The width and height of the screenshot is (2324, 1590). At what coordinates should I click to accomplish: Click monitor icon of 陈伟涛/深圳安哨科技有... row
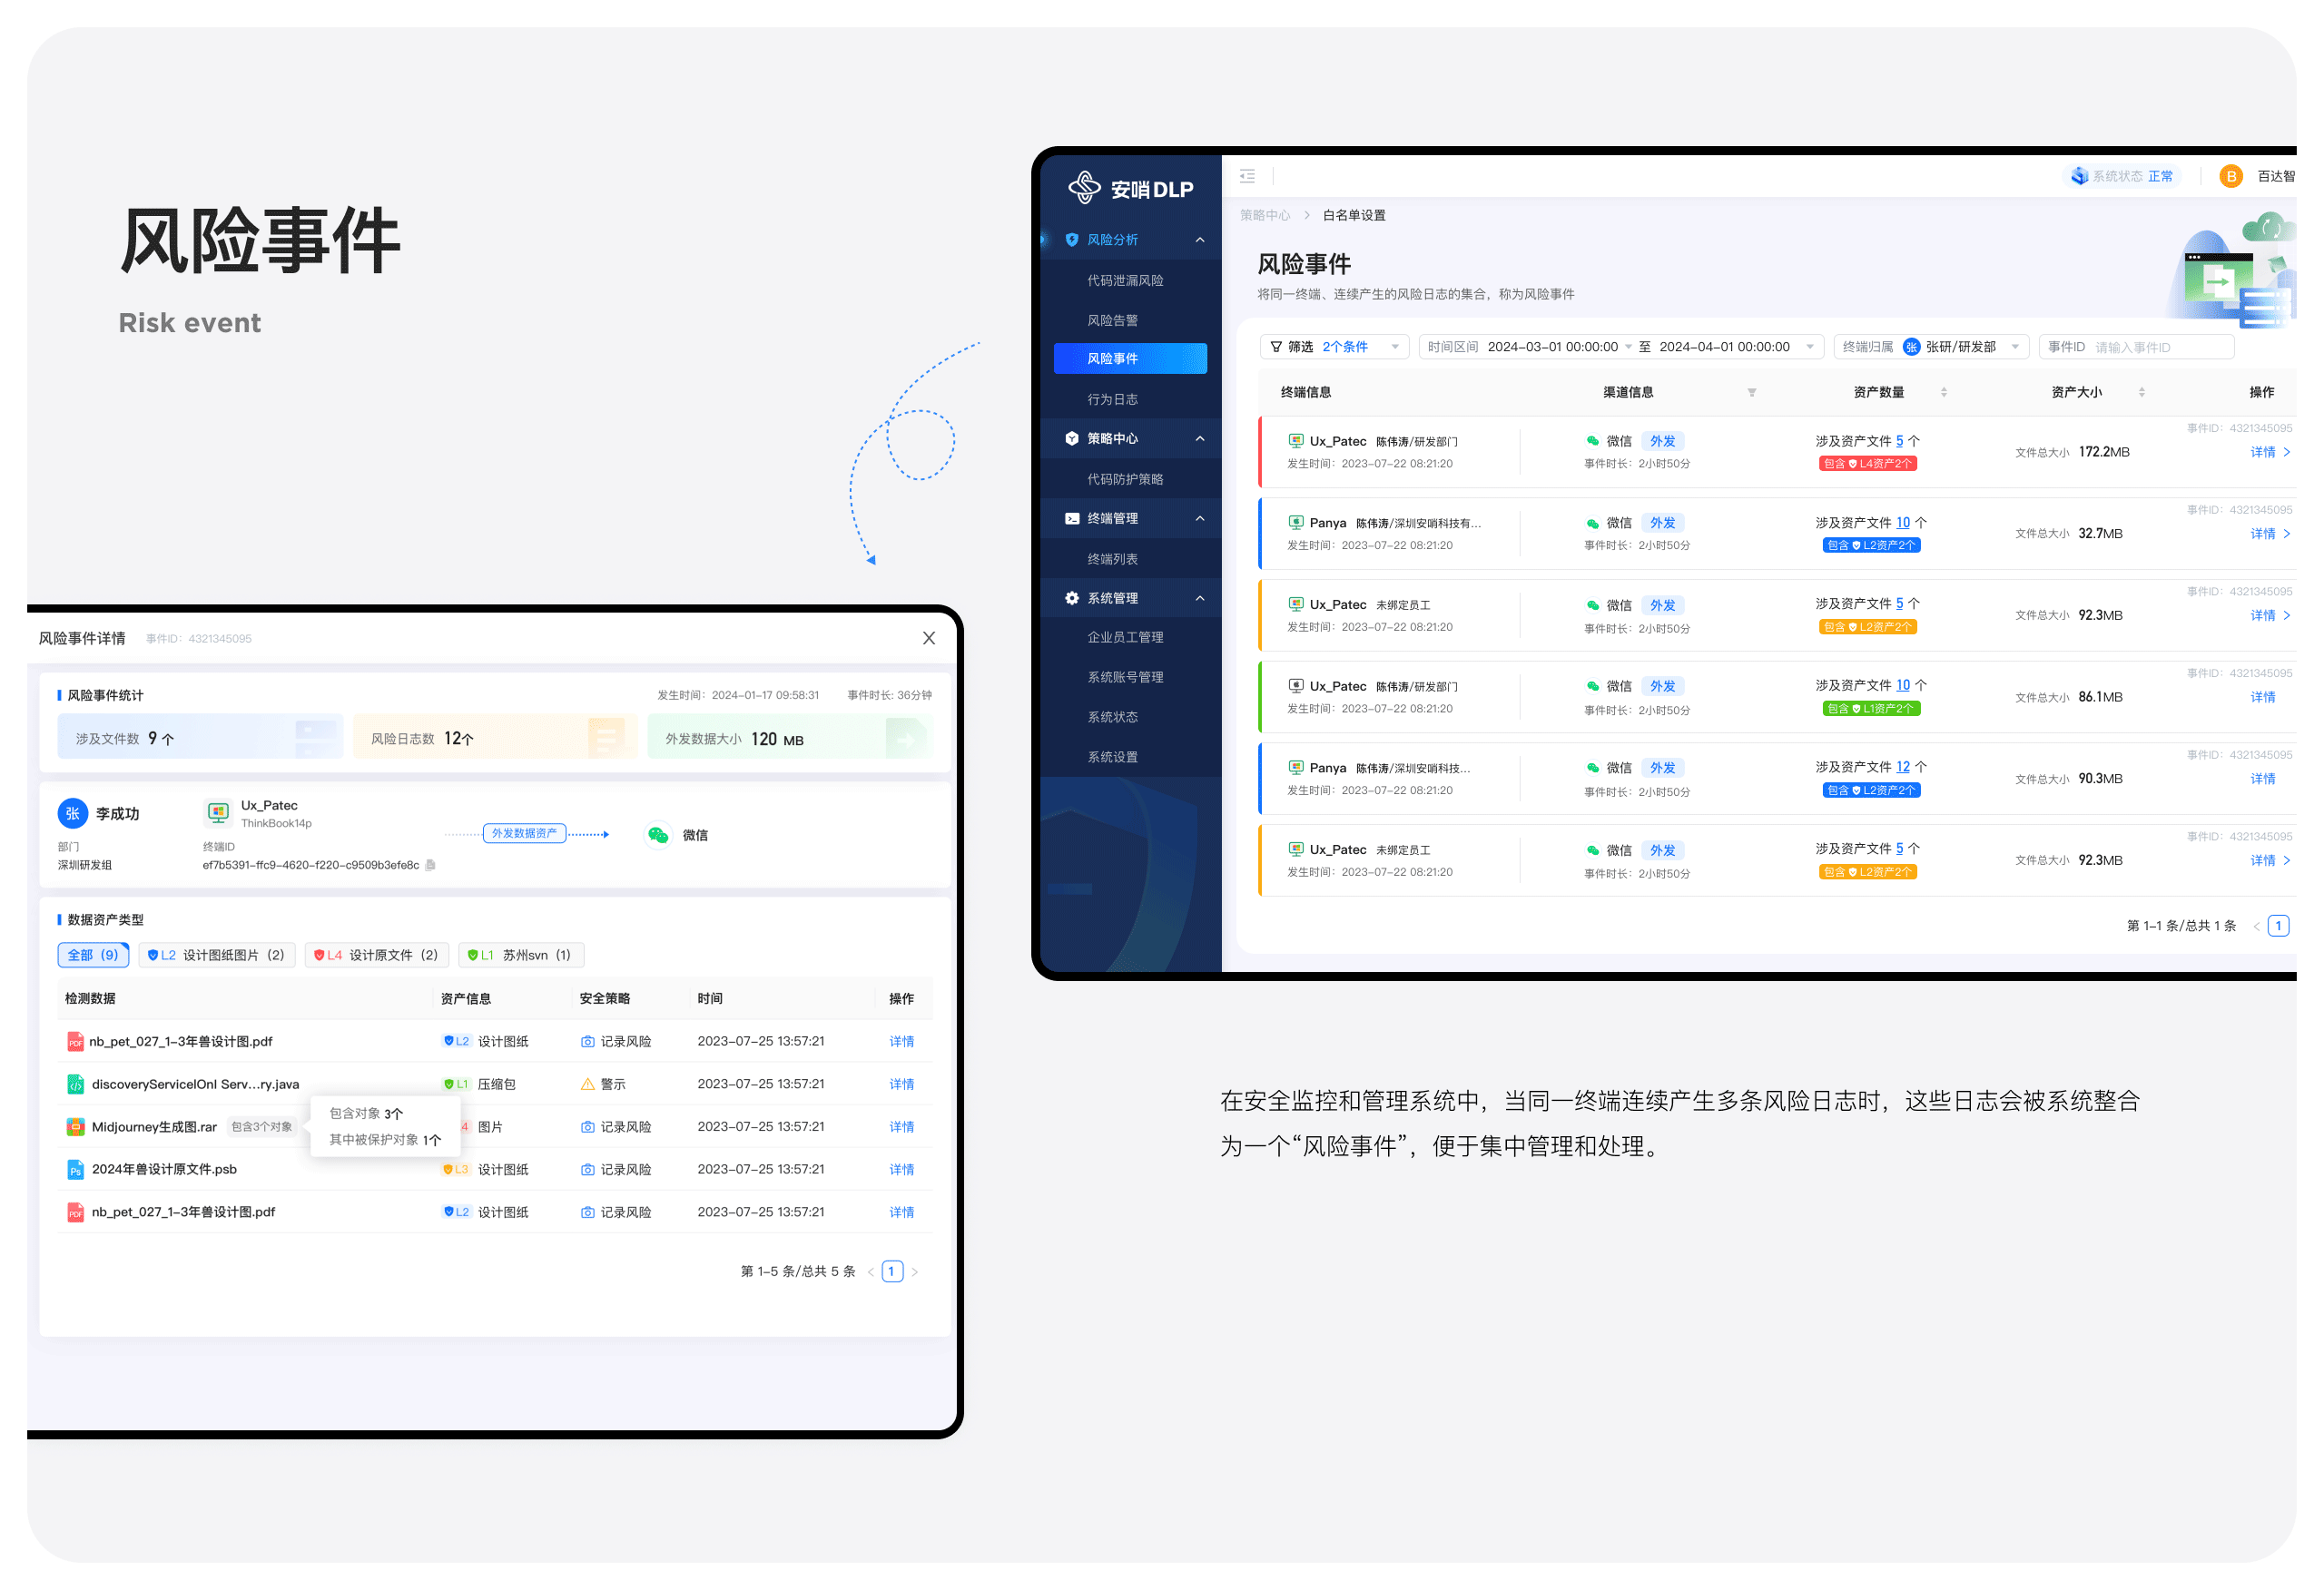pos(1295,522)
